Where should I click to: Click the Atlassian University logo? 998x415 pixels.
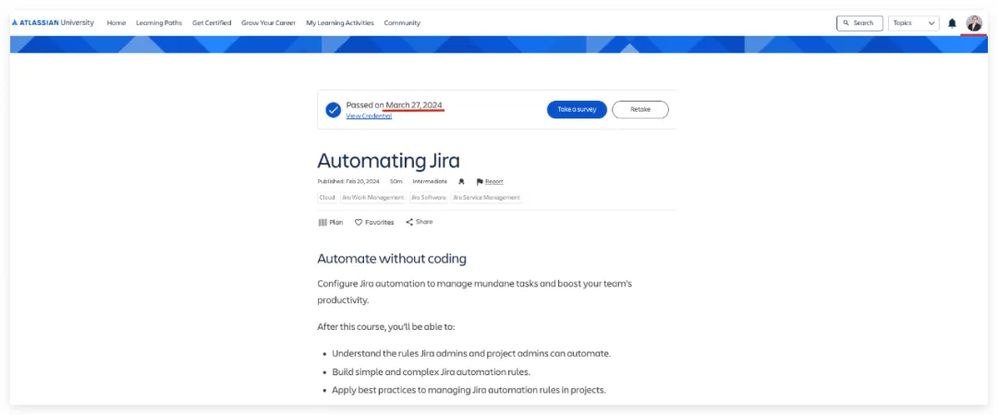click(53, 23)
